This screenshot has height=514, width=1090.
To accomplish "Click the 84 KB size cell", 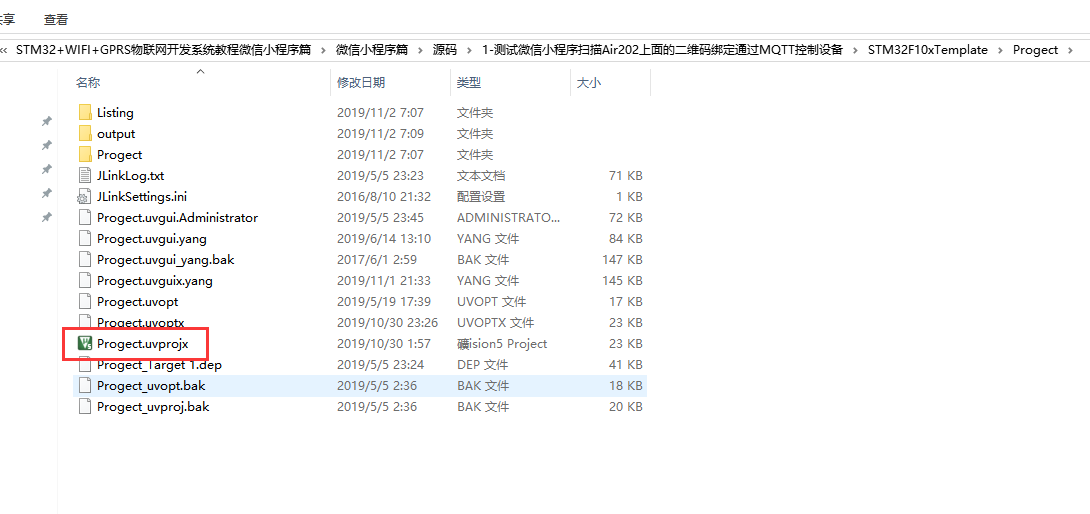I will point(626,239).
